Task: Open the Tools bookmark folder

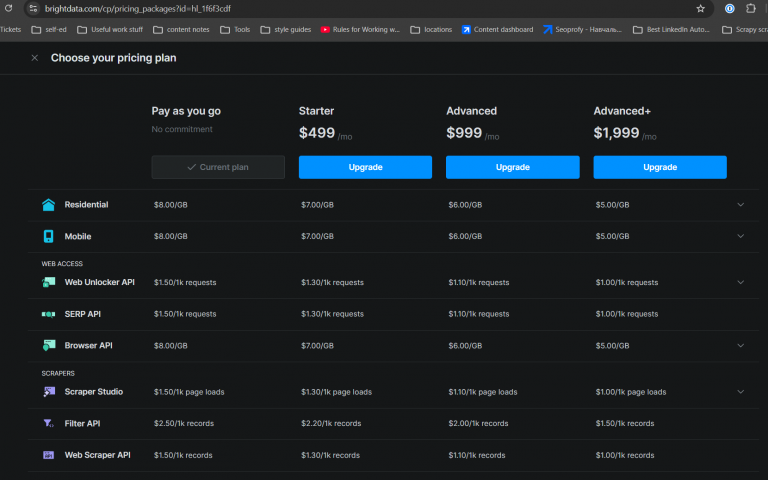Action: 235,29
